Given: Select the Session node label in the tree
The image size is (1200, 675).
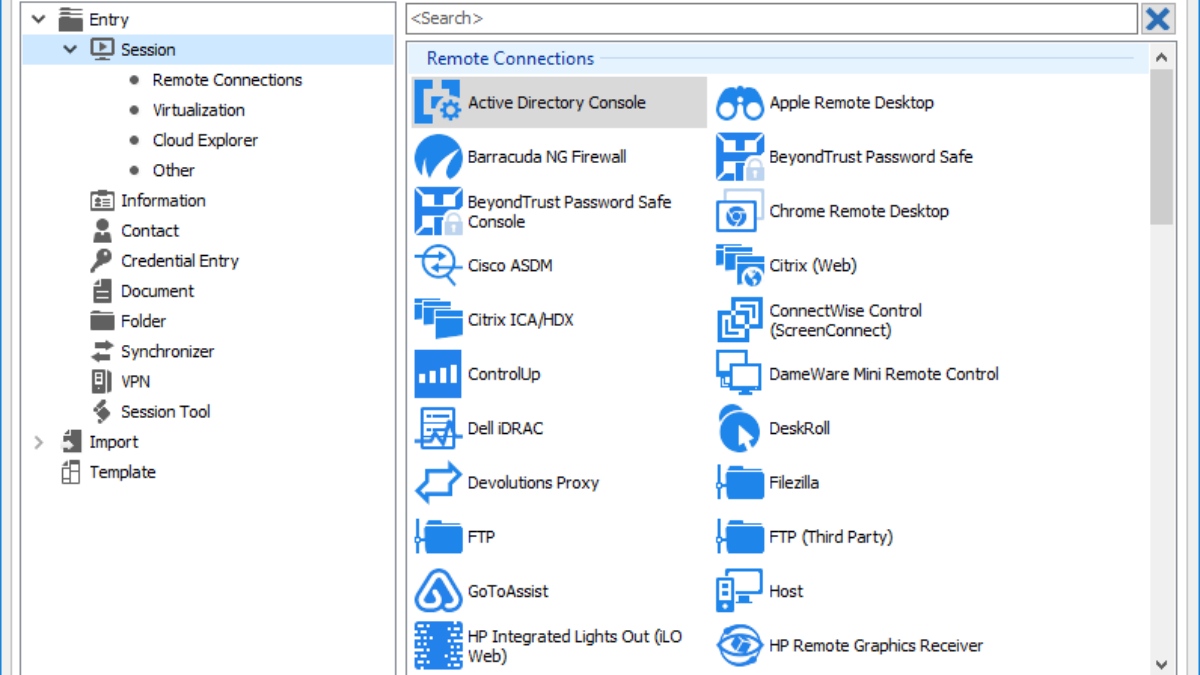Looking at the screenshot, I should coord(148,49).
